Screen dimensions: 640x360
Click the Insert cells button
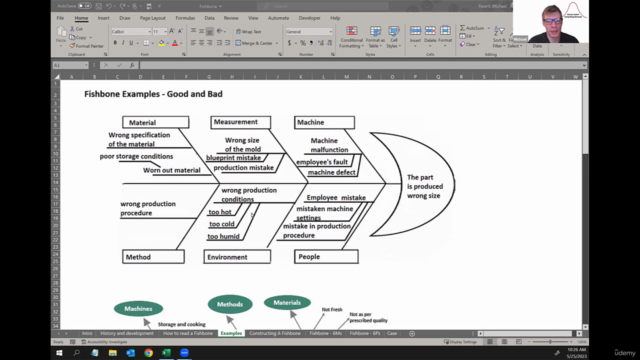415,36
